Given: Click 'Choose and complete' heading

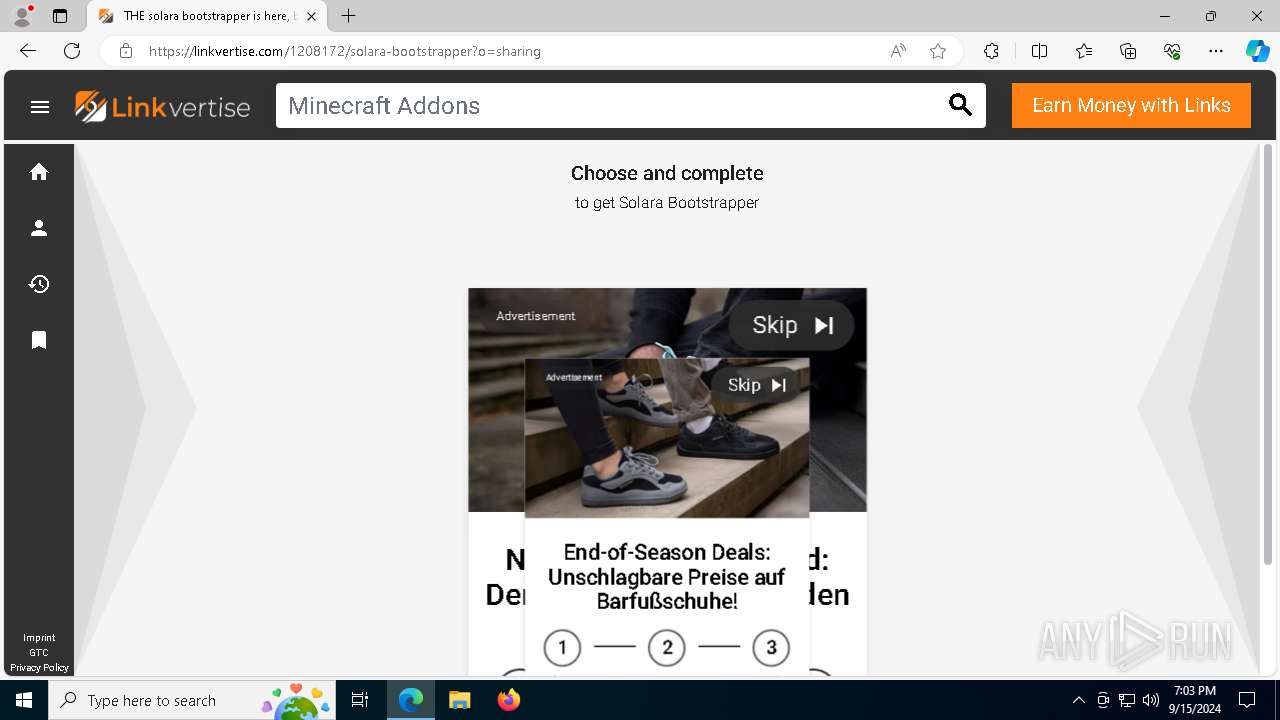Looking at the screenshot, I should 667,173.
